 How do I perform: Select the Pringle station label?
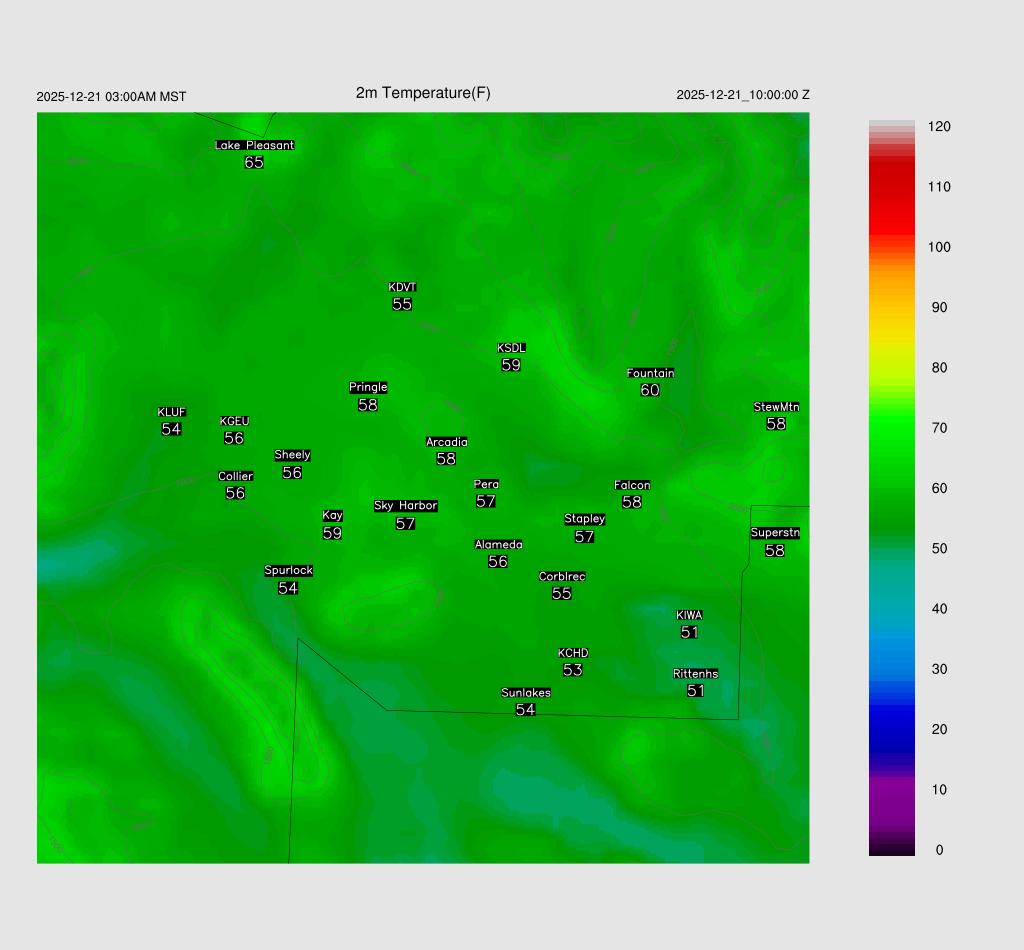click(x=368, y=388)
